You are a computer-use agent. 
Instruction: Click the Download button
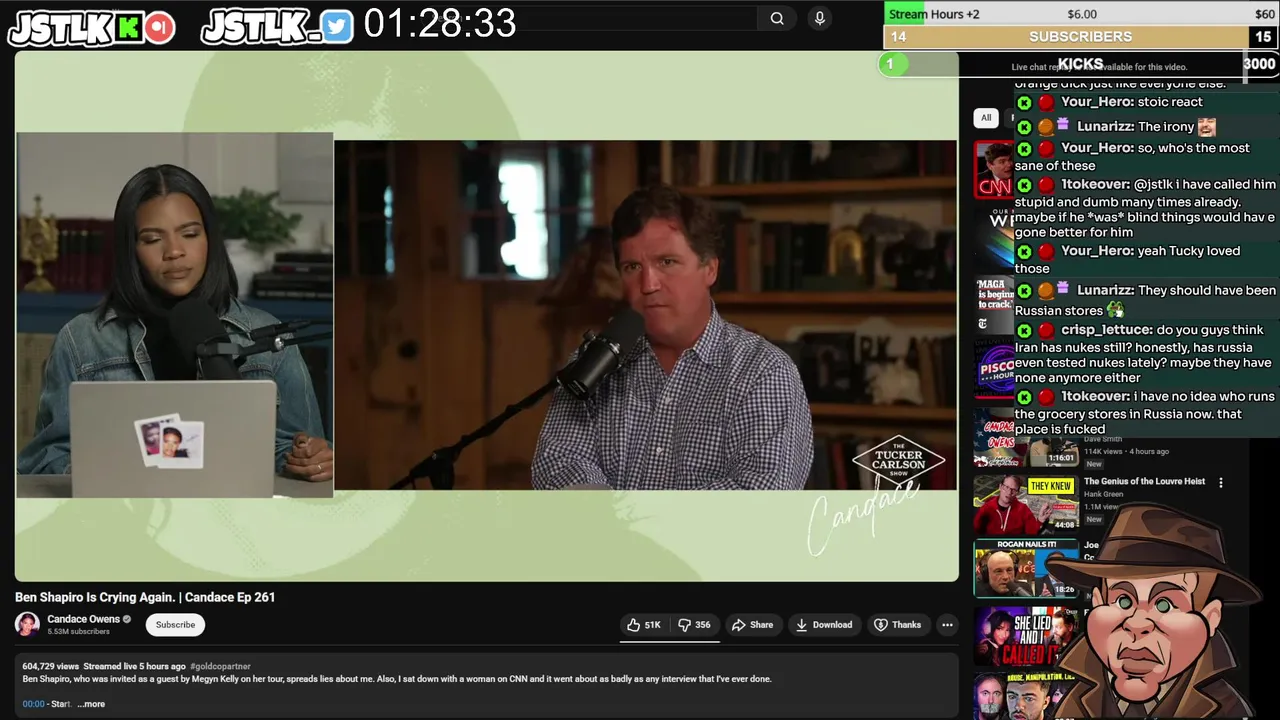pyautogui.click(x=824, y=625)
